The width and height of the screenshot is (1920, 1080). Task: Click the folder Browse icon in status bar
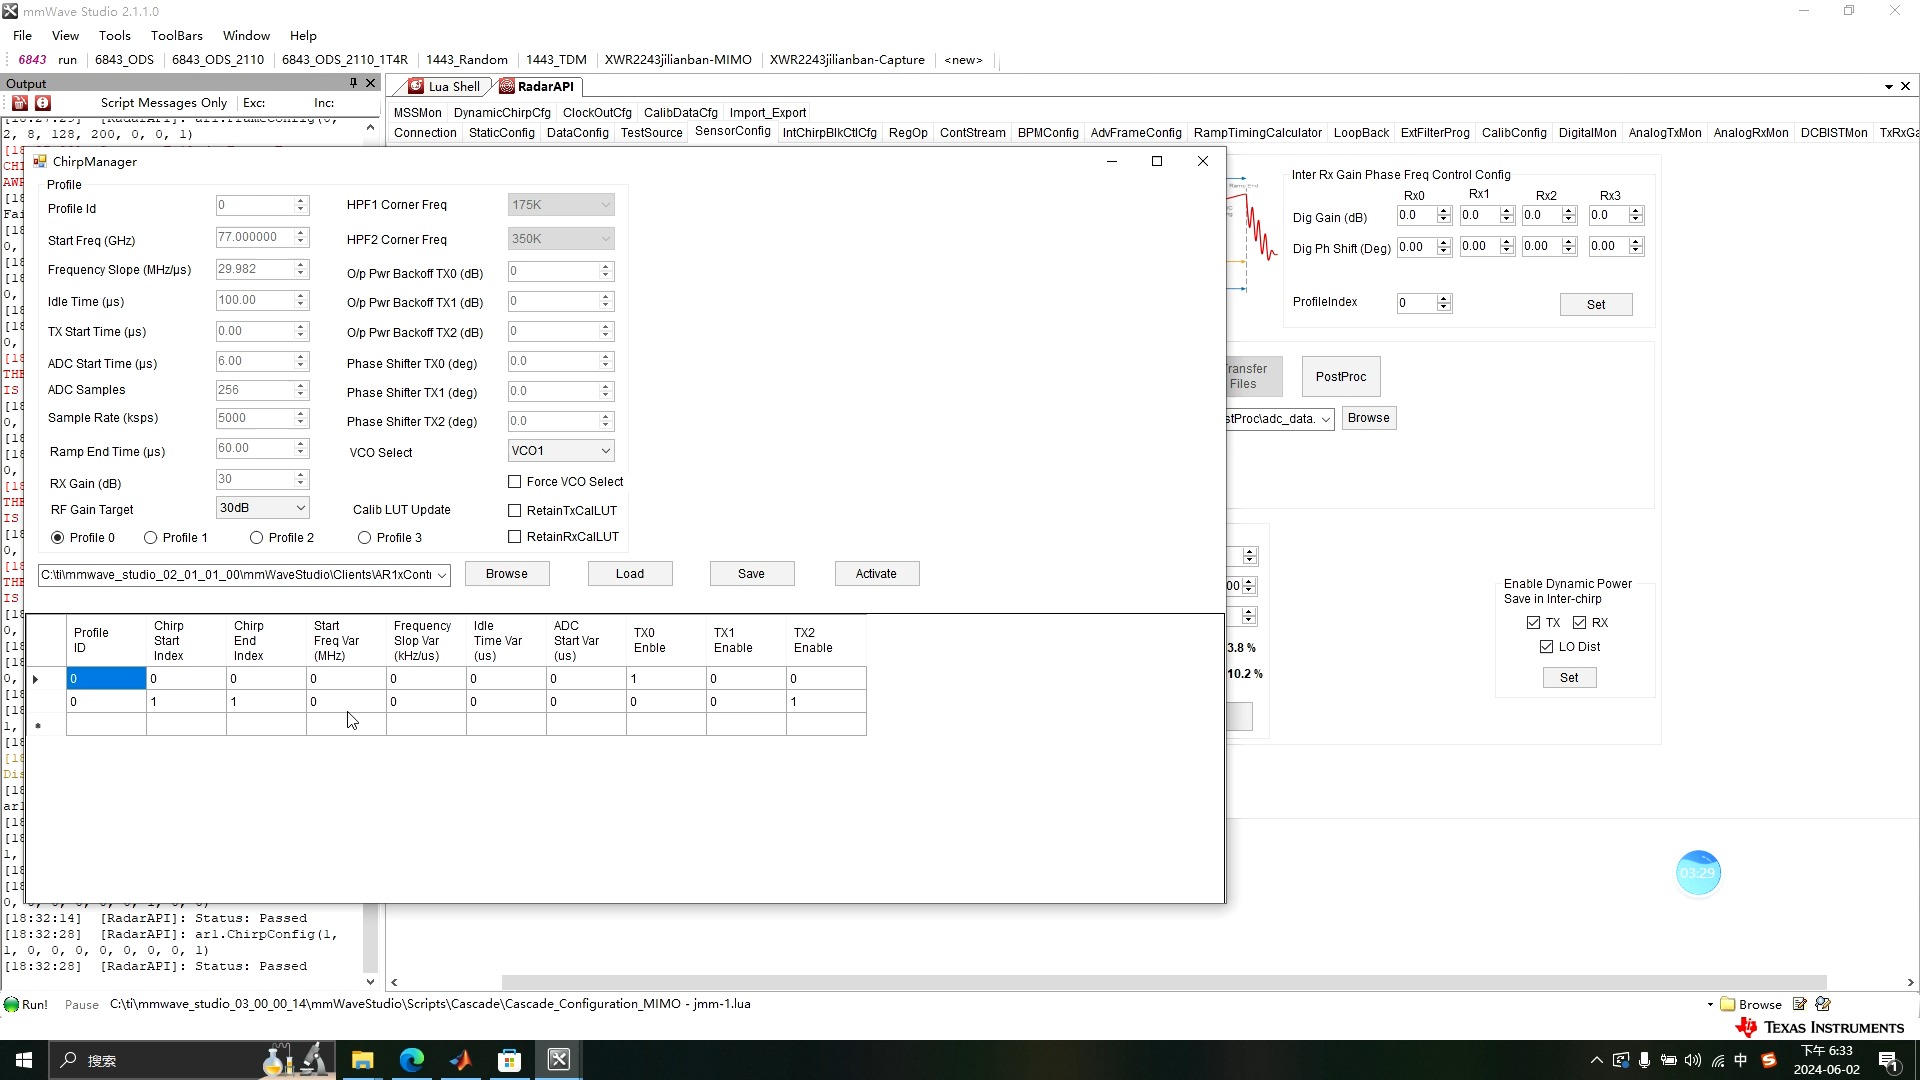click(1728, 1004)
